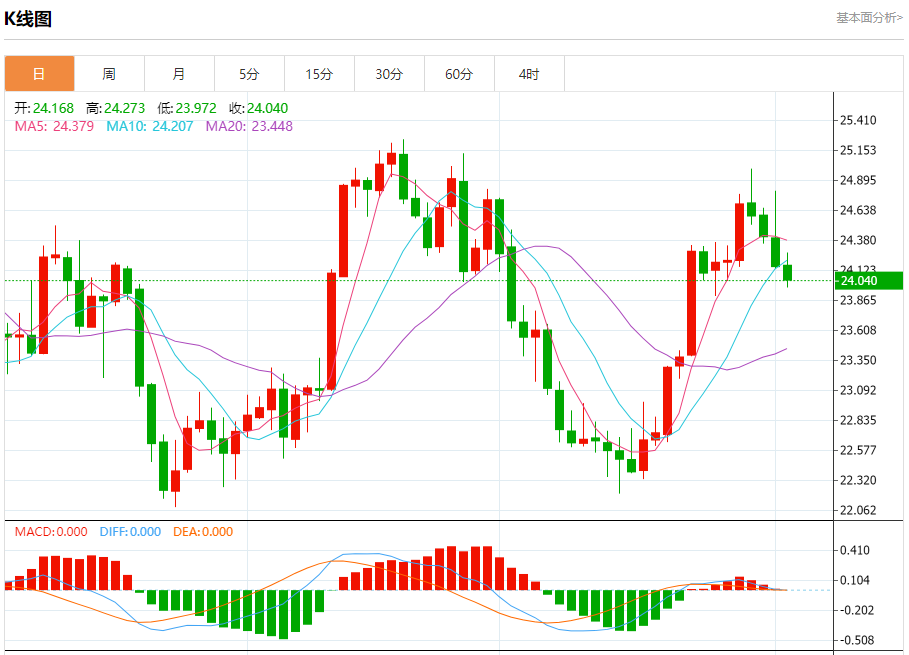Open the 30分 interval tab
This screenshot has width=909, height=655.
pos(389,74)
